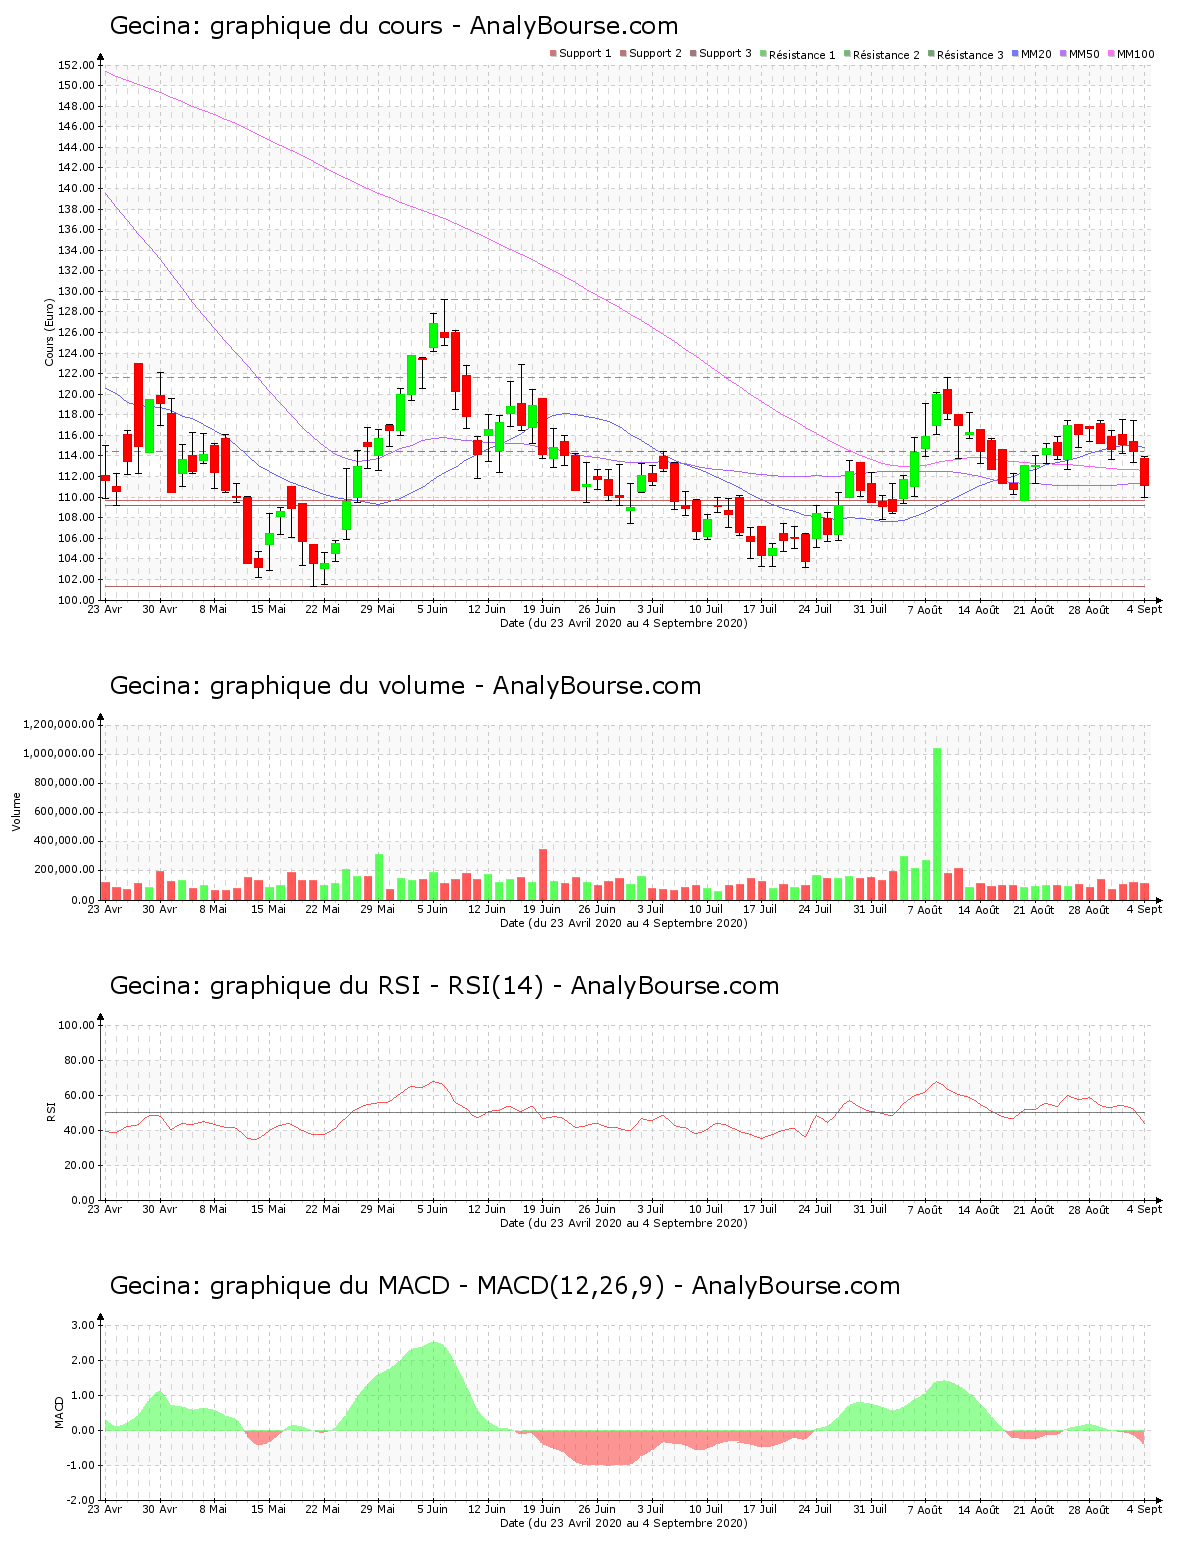Click the 80.00 RSI axis value
Viewport: 1200px width, 1550px height.
click(80, 1061)
